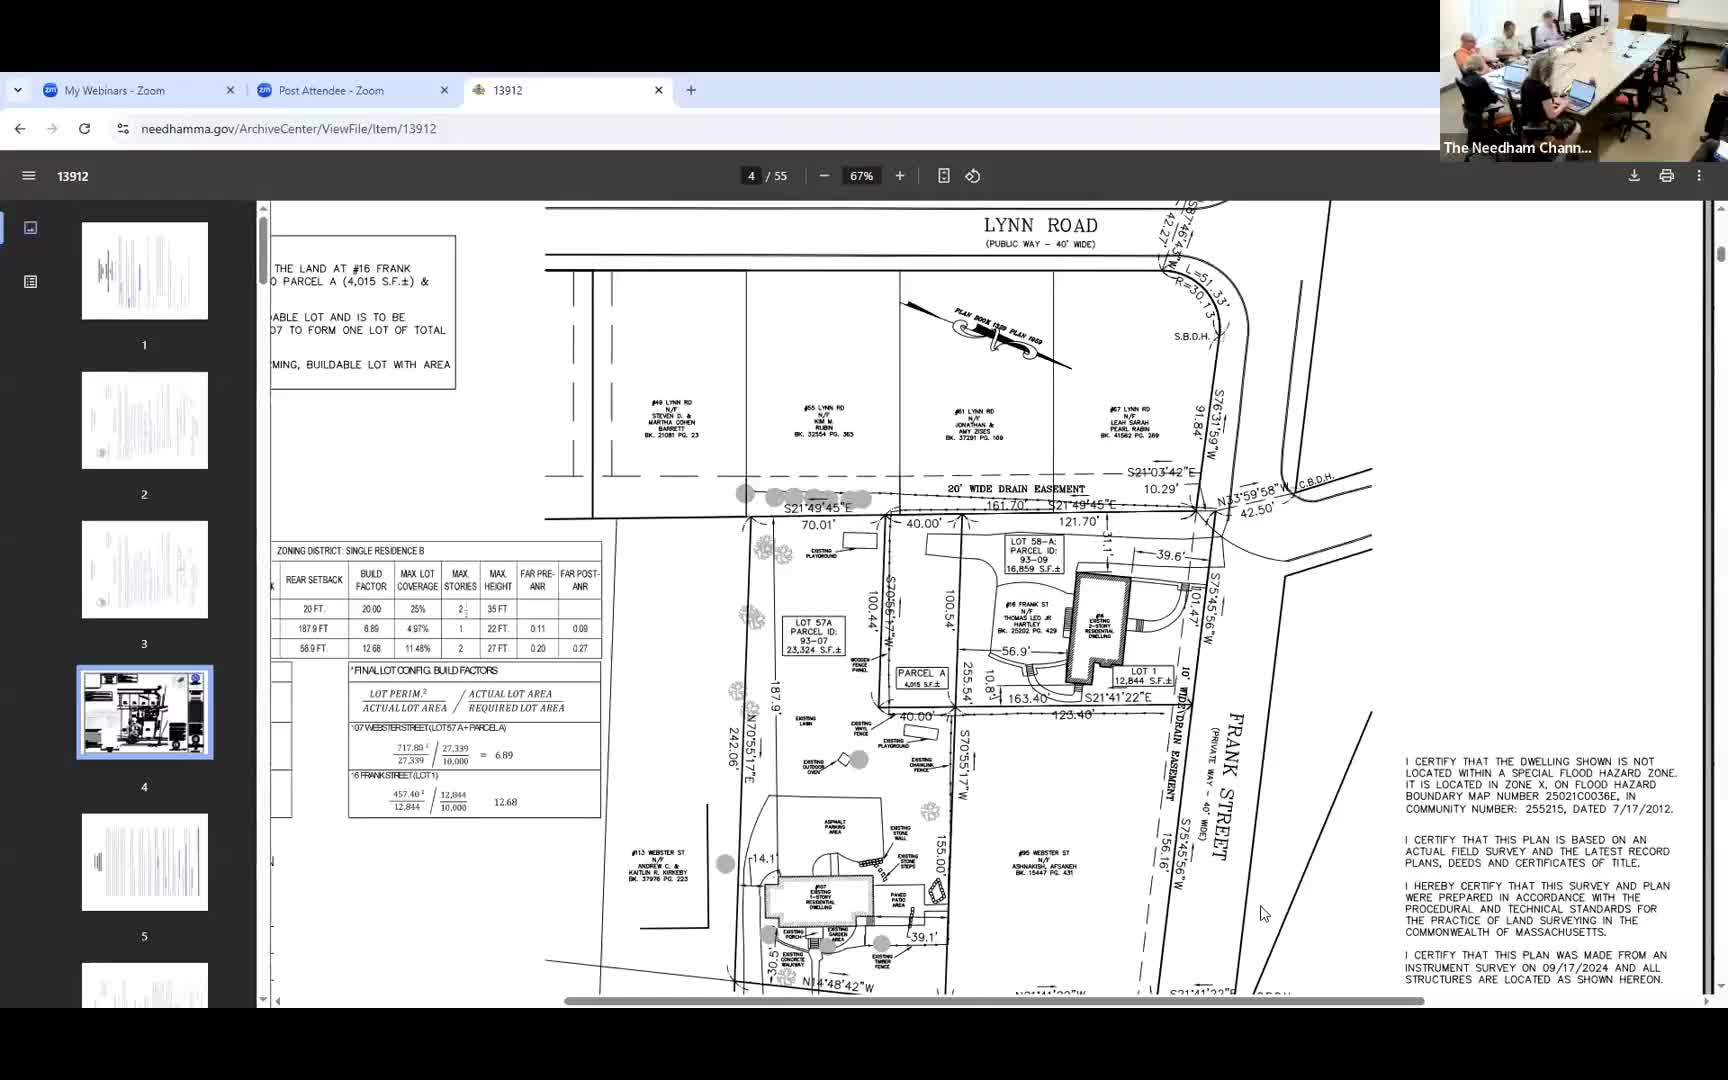Open page 2 thumbnail
The height and width of the screenshot is (1080, 1728).
tap(145, 420)
